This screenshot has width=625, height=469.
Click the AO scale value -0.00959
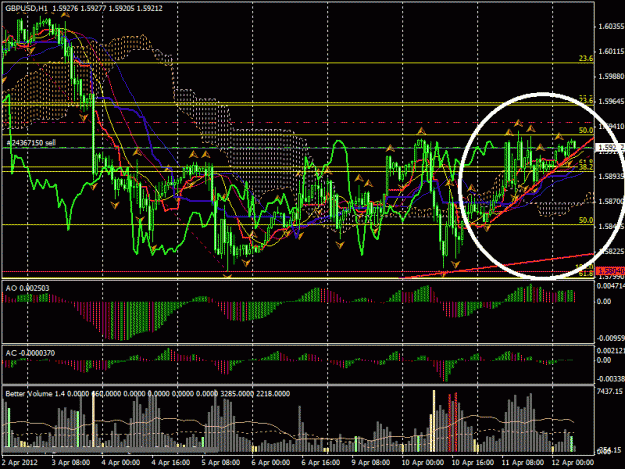(x=610, y=338)
